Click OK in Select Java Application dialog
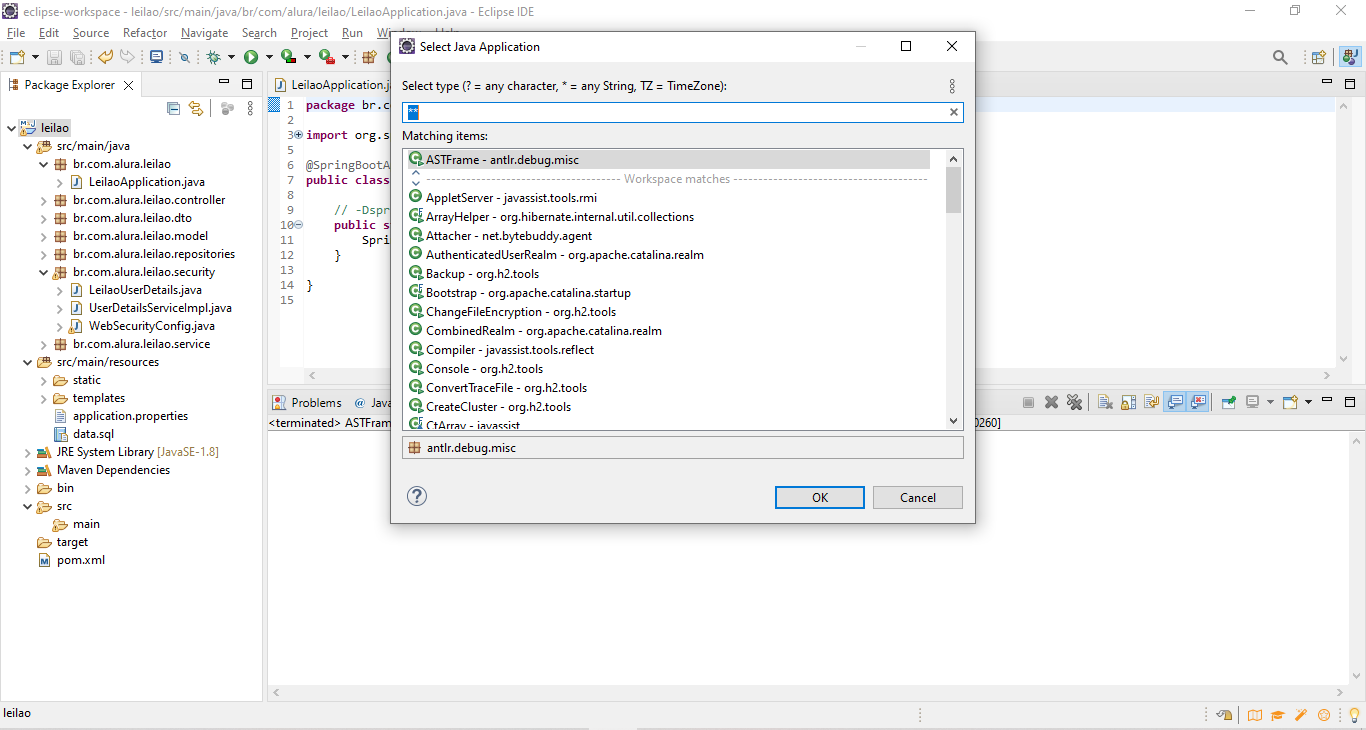Screen dimensions: 1366x730 [820, 497]
